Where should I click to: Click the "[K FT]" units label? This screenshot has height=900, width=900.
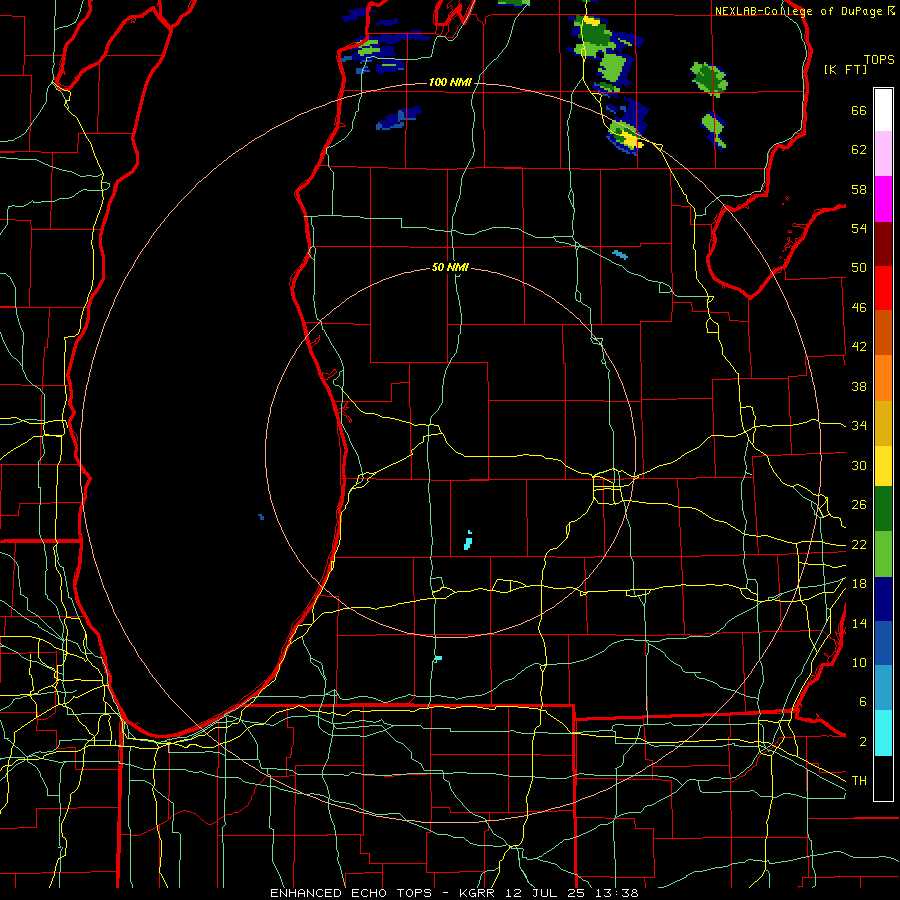845,69
